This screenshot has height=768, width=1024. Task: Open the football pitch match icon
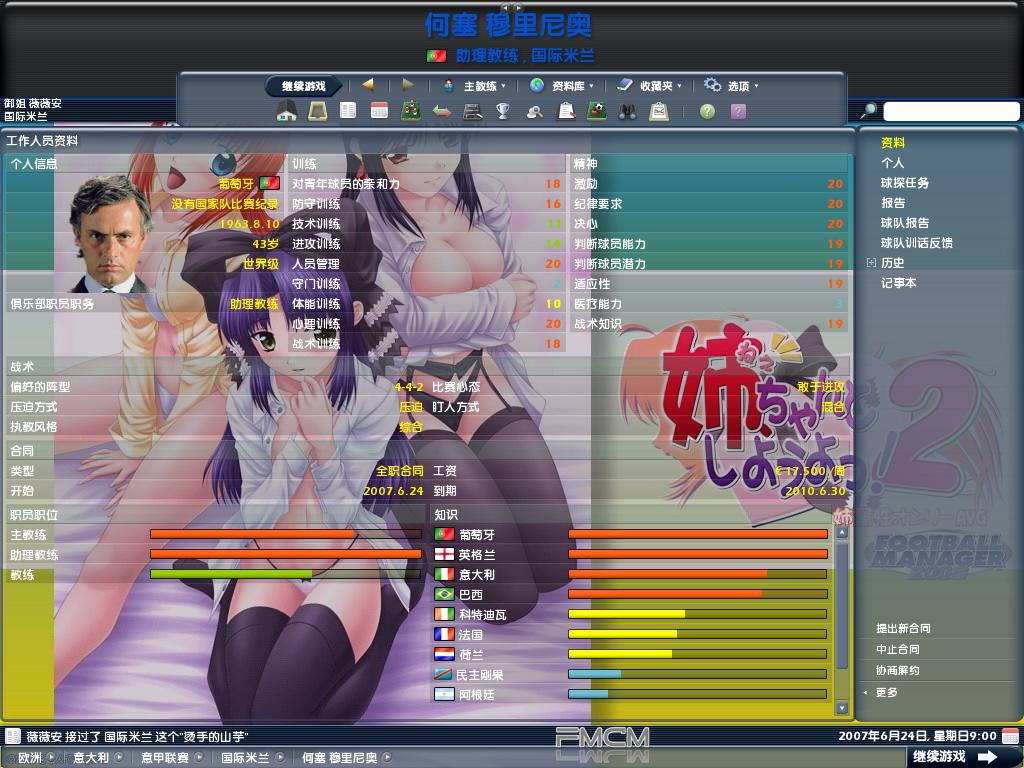click(x=596, y=111)
